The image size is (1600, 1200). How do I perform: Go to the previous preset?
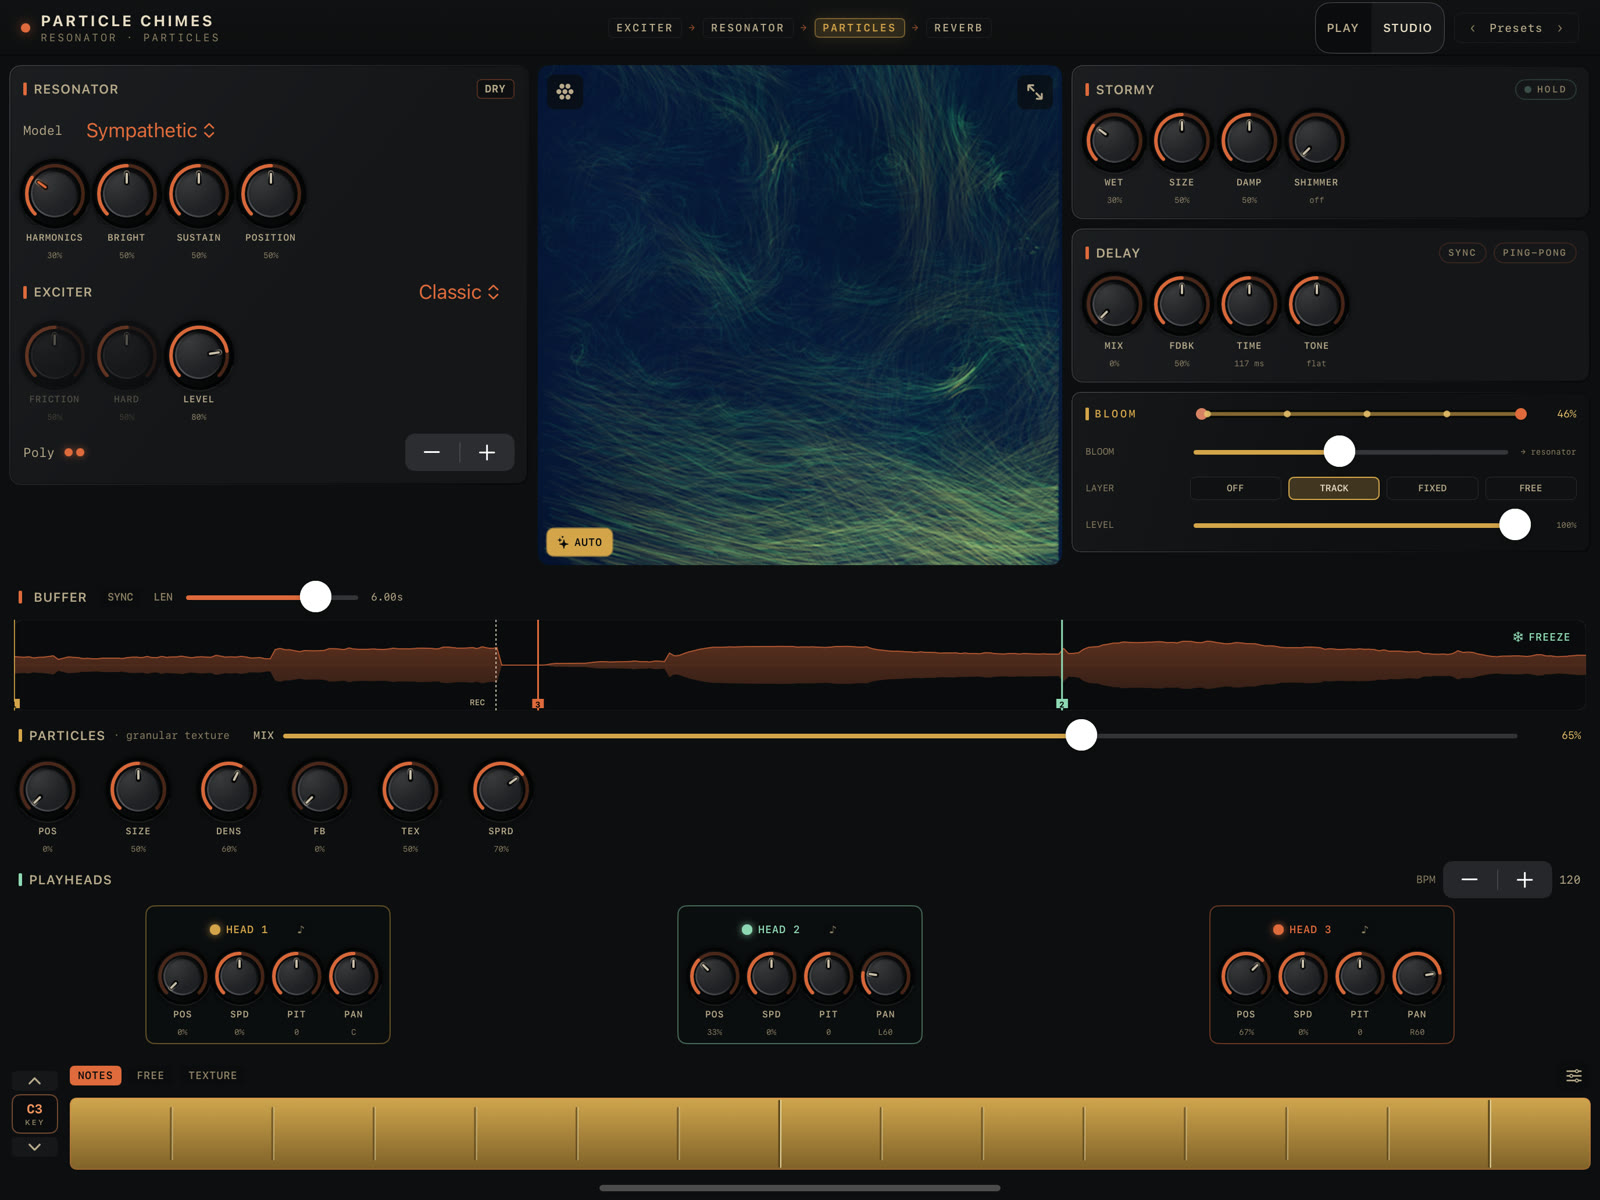coord(1472,28)
